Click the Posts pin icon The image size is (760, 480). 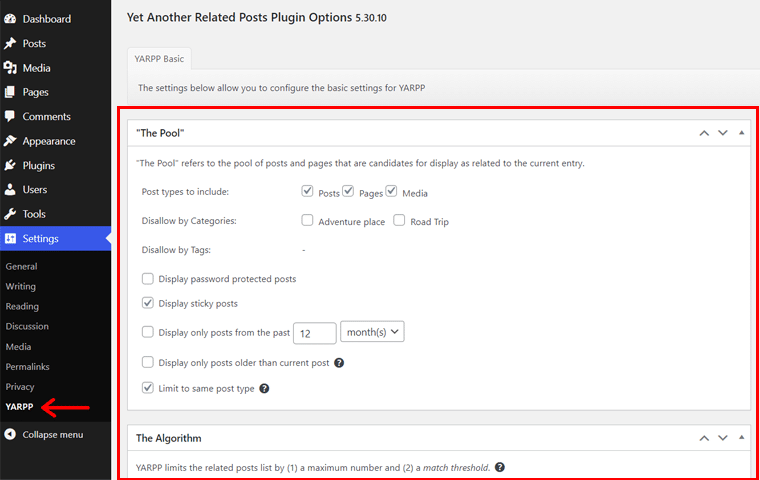10,44
